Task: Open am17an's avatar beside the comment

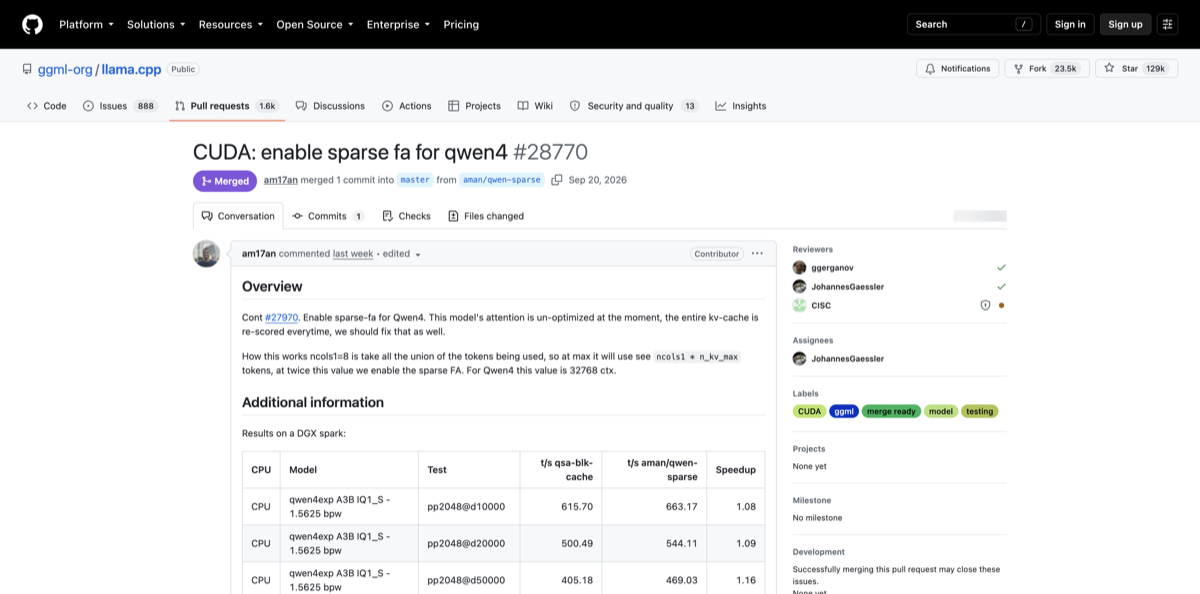Action: click(206, 254)
